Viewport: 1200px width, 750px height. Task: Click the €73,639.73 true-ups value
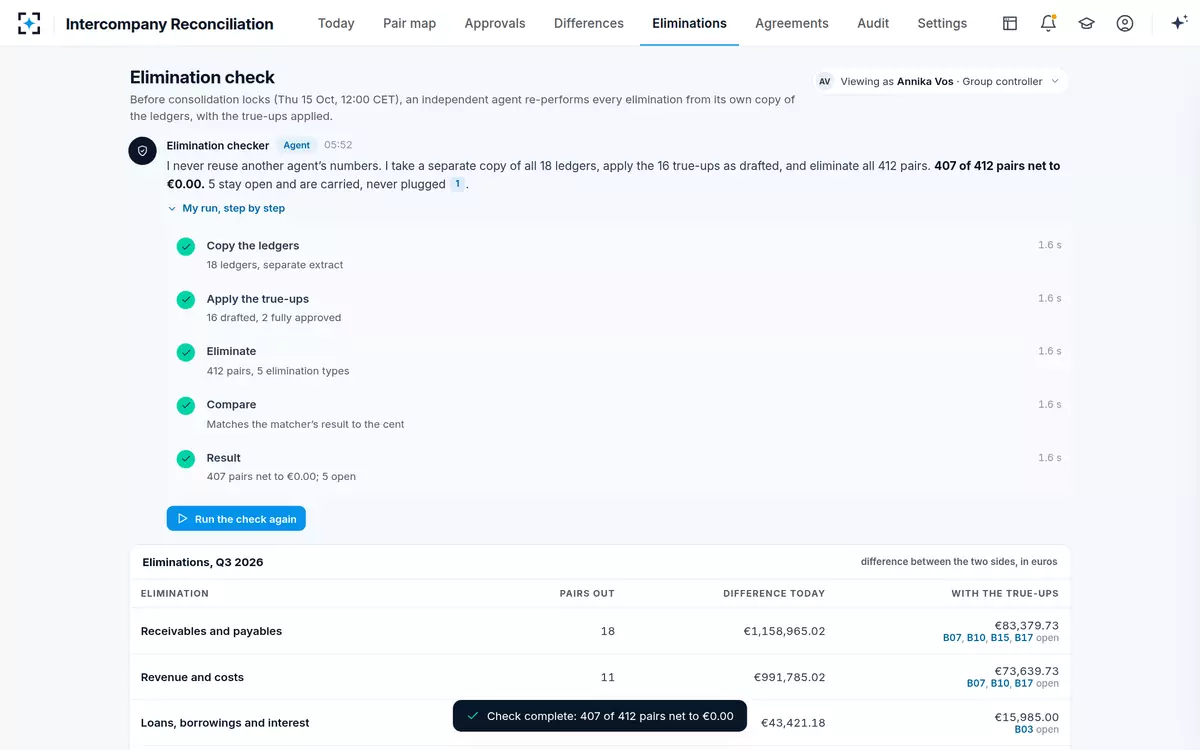(1027, 671)
